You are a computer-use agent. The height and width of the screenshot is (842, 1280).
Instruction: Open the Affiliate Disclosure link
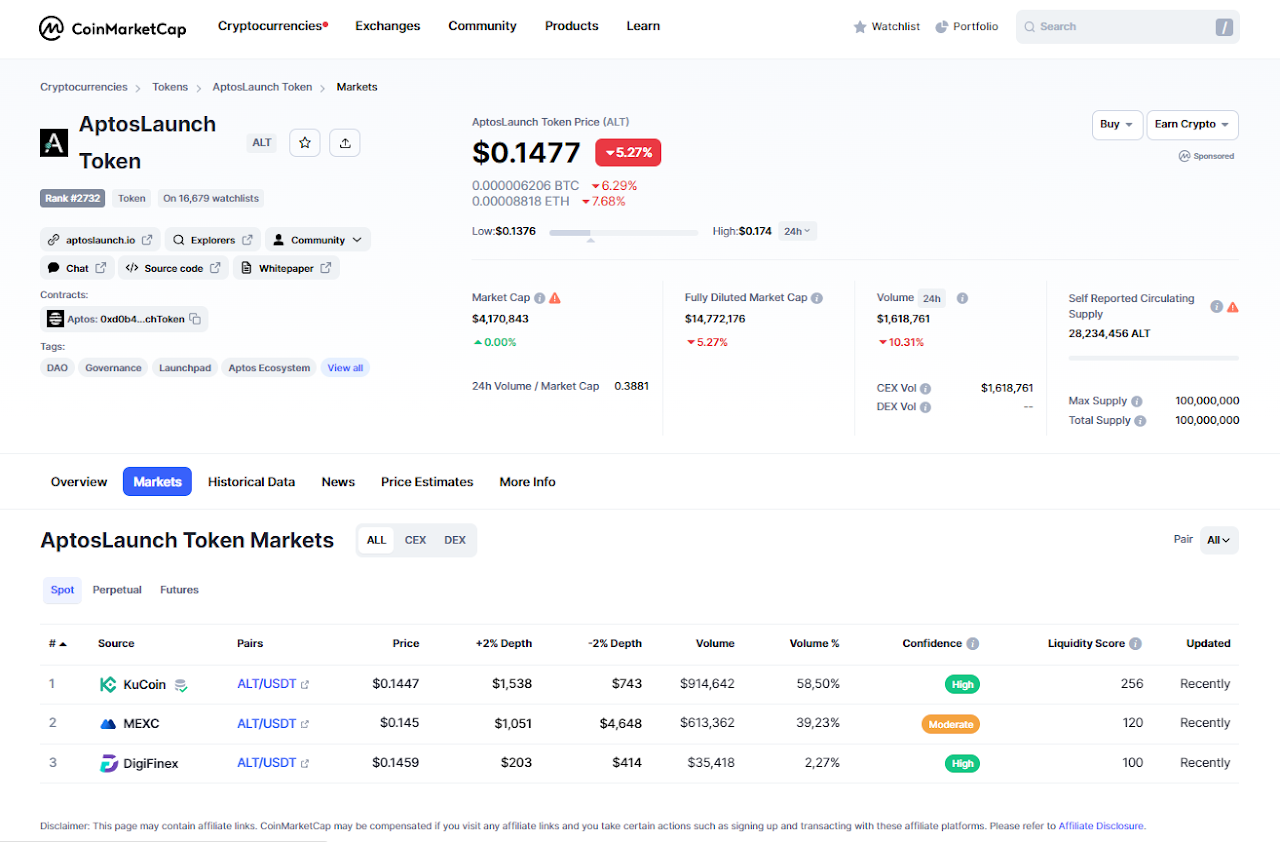(x=1101, y=826)
